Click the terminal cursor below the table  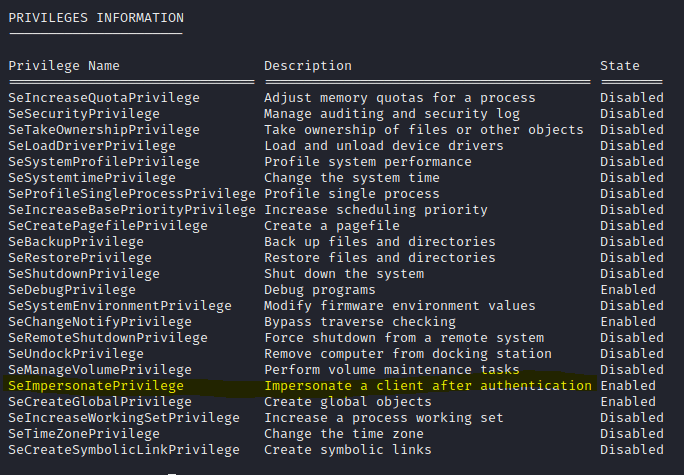coord(172,470)
